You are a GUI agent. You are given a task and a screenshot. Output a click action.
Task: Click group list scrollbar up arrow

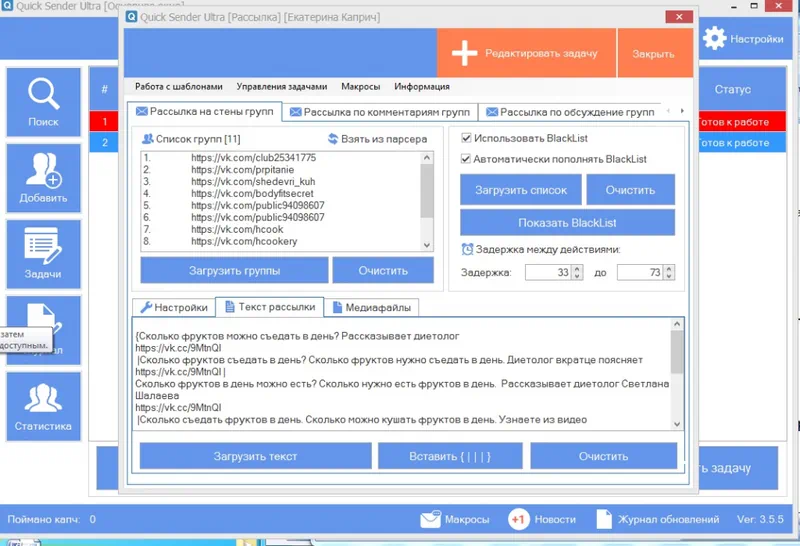427,158
